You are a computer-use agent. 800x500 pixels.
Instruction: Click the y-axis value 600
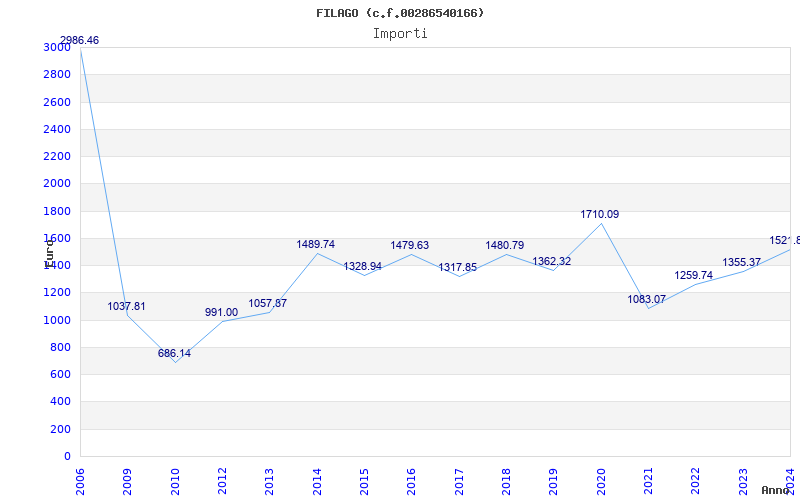(x=60, y=374)
